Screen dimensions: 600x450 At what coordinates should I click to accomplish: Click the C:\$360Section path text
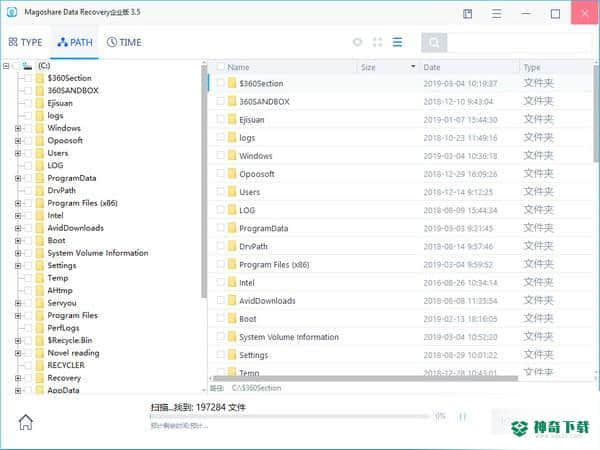point(256,388)
